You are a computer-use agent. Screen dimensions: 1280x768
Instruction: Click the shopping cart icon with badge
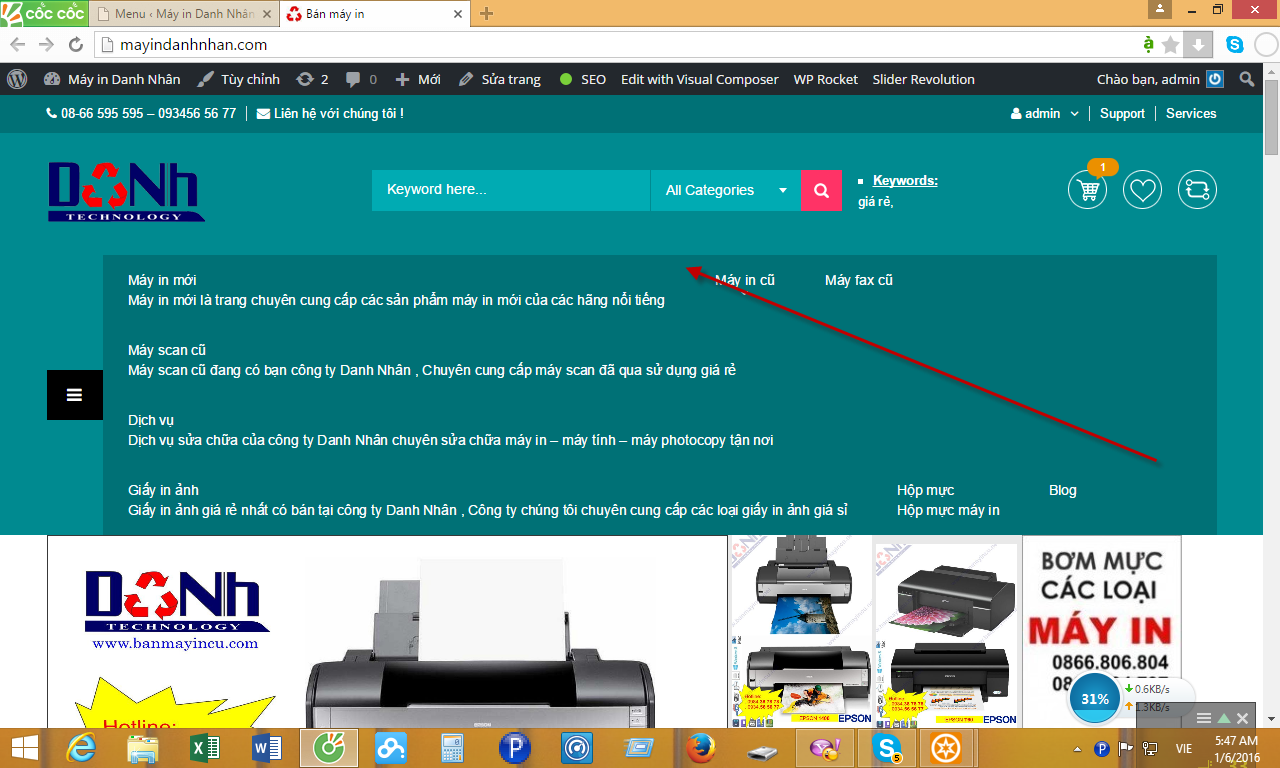[1087, 189]
